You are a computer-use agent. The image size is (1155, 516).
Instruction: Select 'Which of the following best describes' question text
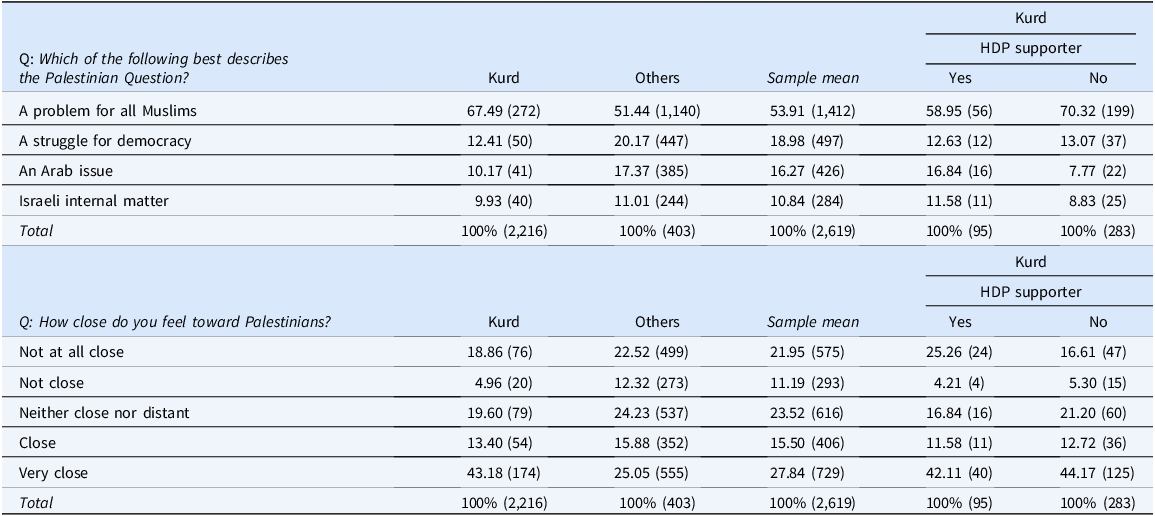[153, 59]
